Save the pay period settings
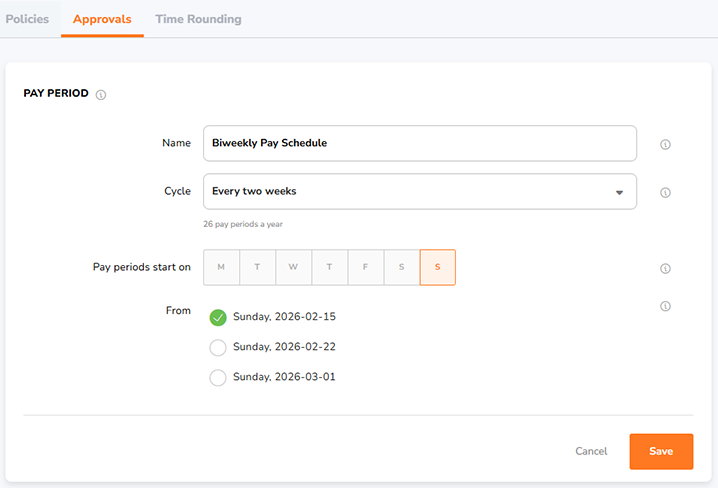 point(660,451)
